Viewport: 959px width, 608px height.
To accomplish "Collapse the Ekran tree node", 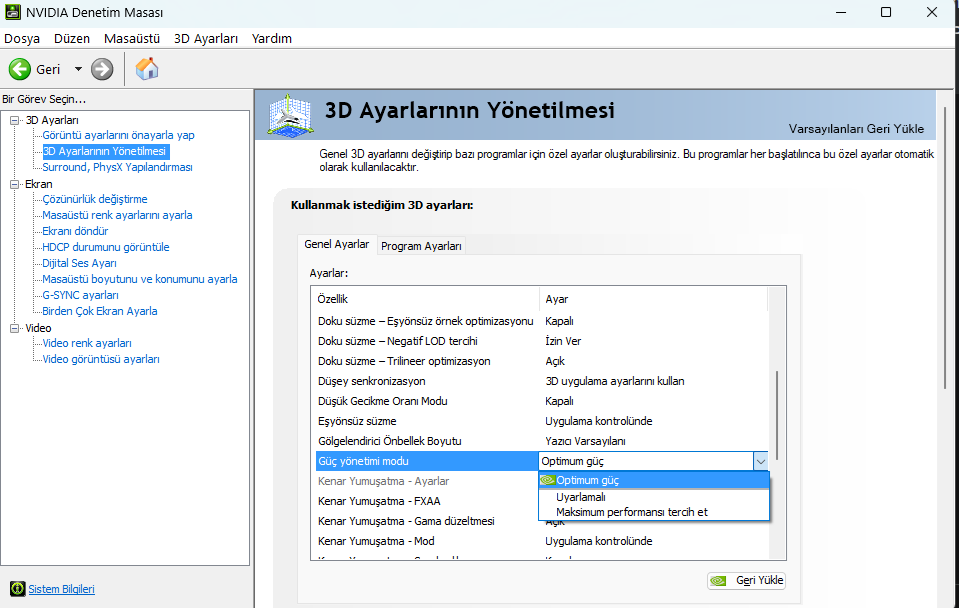I will (15, 184).
